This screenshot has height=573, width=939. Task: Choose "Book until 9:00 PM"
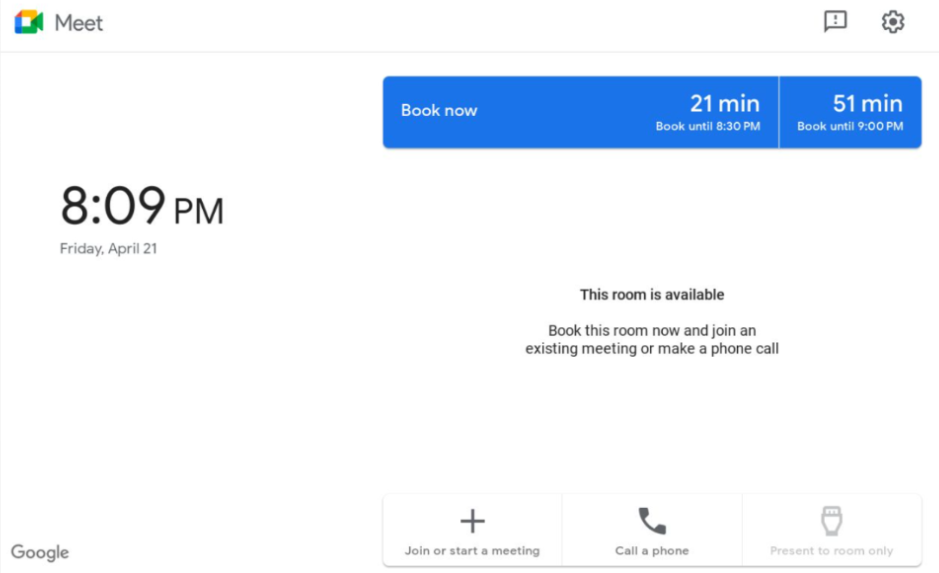(849, 127)
